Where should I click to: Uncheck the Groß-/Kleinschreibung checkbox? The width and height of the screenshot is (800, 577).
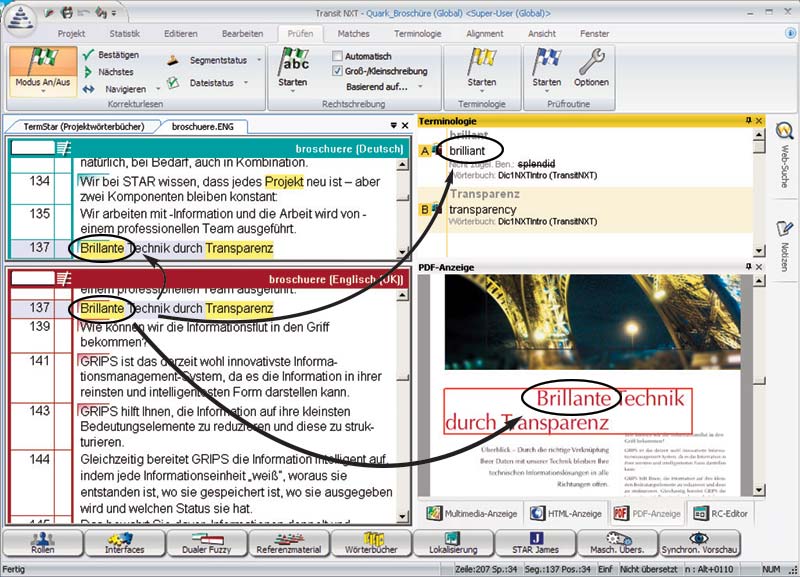coord(337,71)
